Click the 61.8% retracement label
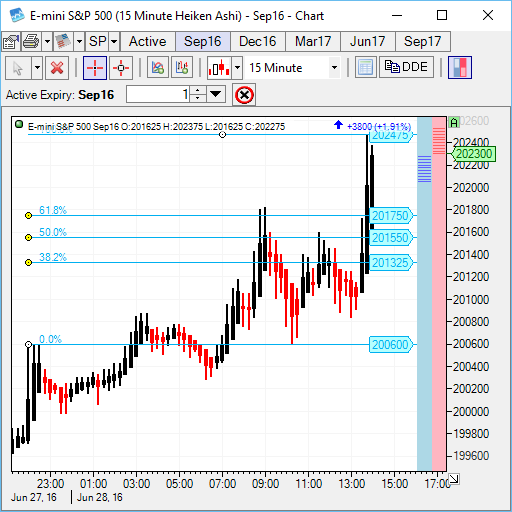This screenshot has width=512, height=512. [x=53, y=210]
